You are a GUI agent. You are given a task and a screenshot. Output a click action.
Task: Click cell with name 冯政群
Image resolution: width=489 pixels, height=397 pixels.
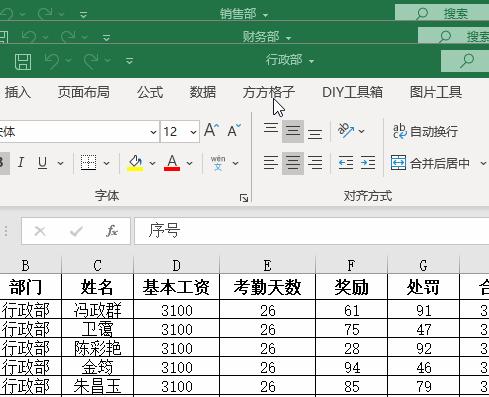tap(97, 310)
